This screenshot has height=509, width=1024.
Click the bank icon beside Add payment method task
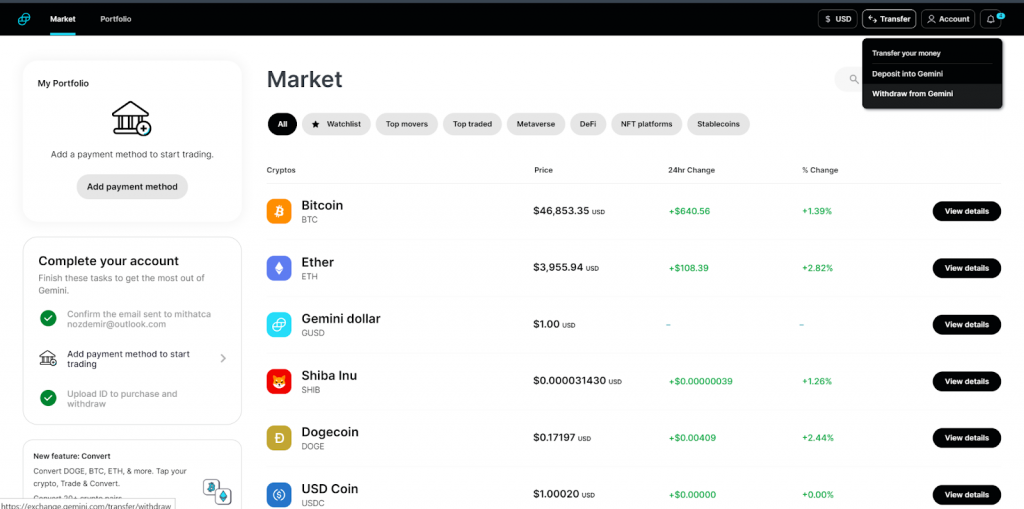(48, 358)
